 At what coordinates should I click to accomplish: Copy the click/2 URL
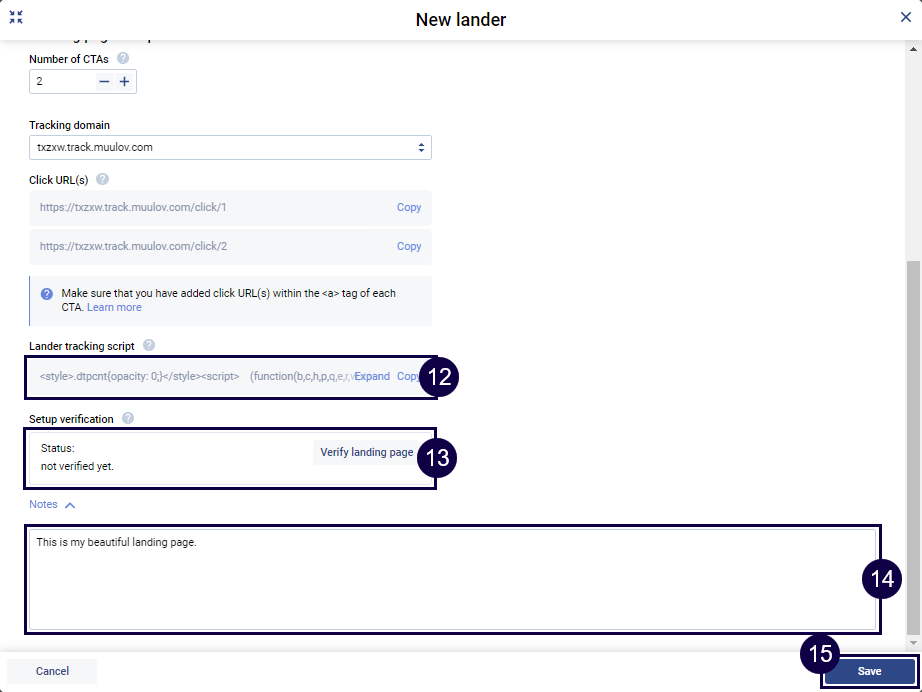[x=409, y=246]
